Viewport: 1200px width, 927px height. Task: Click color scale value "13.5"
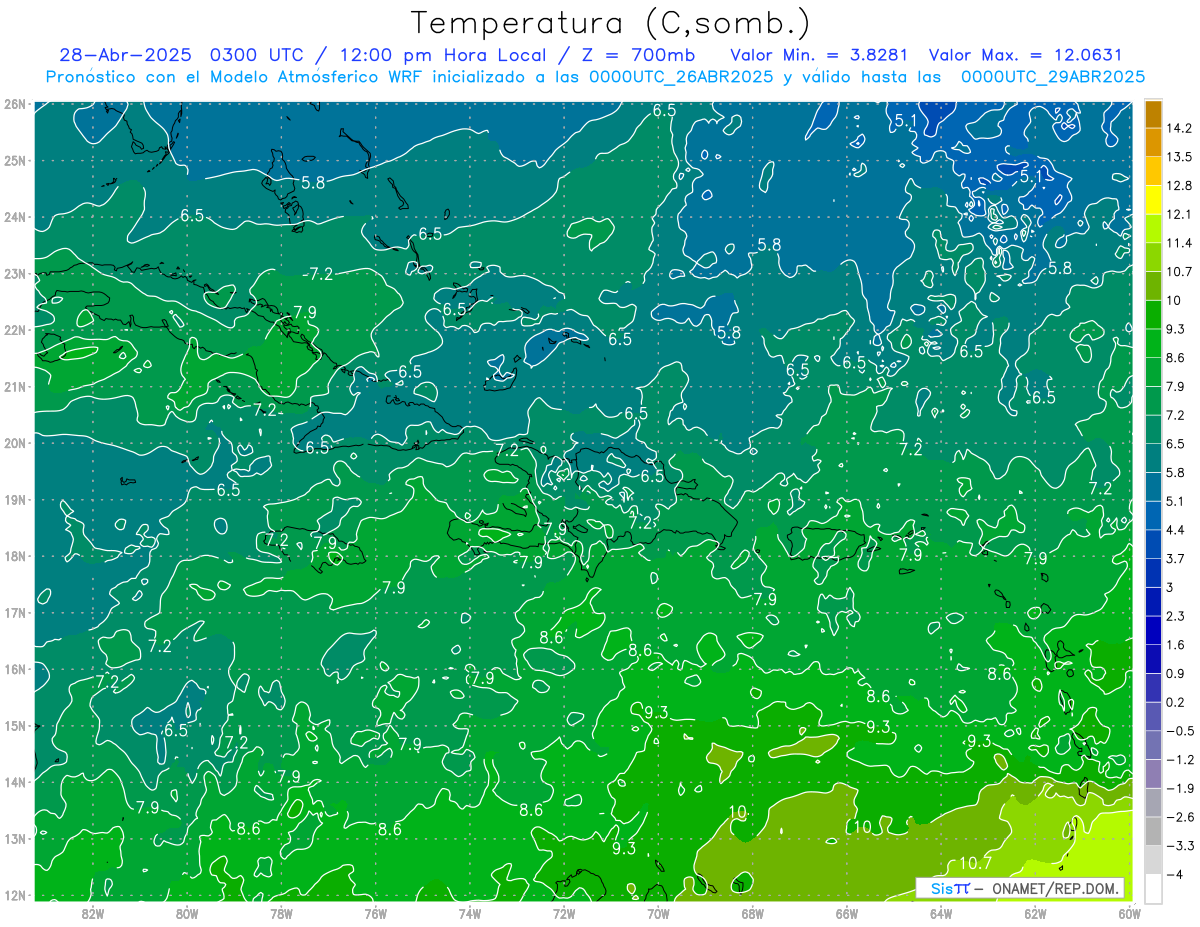[x=1179, y=157]
